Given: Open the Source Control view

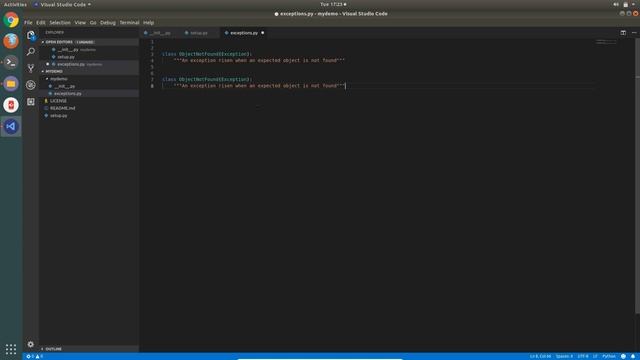Looking at the screenshot, I should (x=31, y=68).
